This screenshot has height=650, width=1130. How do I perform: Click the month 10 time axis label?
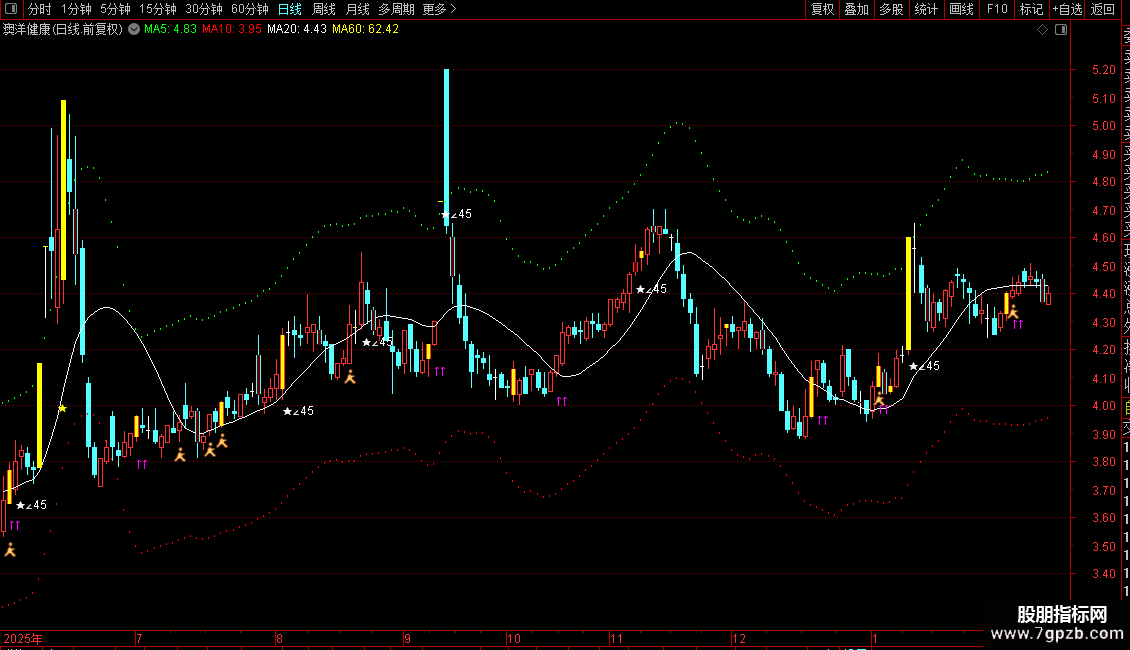(x=513, y=639)
